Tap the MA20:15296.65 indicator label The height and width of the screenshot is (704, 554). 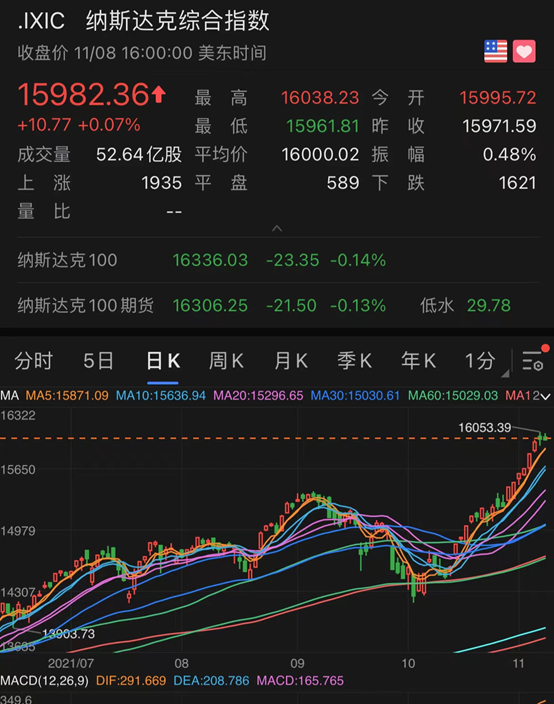(258, 396)
